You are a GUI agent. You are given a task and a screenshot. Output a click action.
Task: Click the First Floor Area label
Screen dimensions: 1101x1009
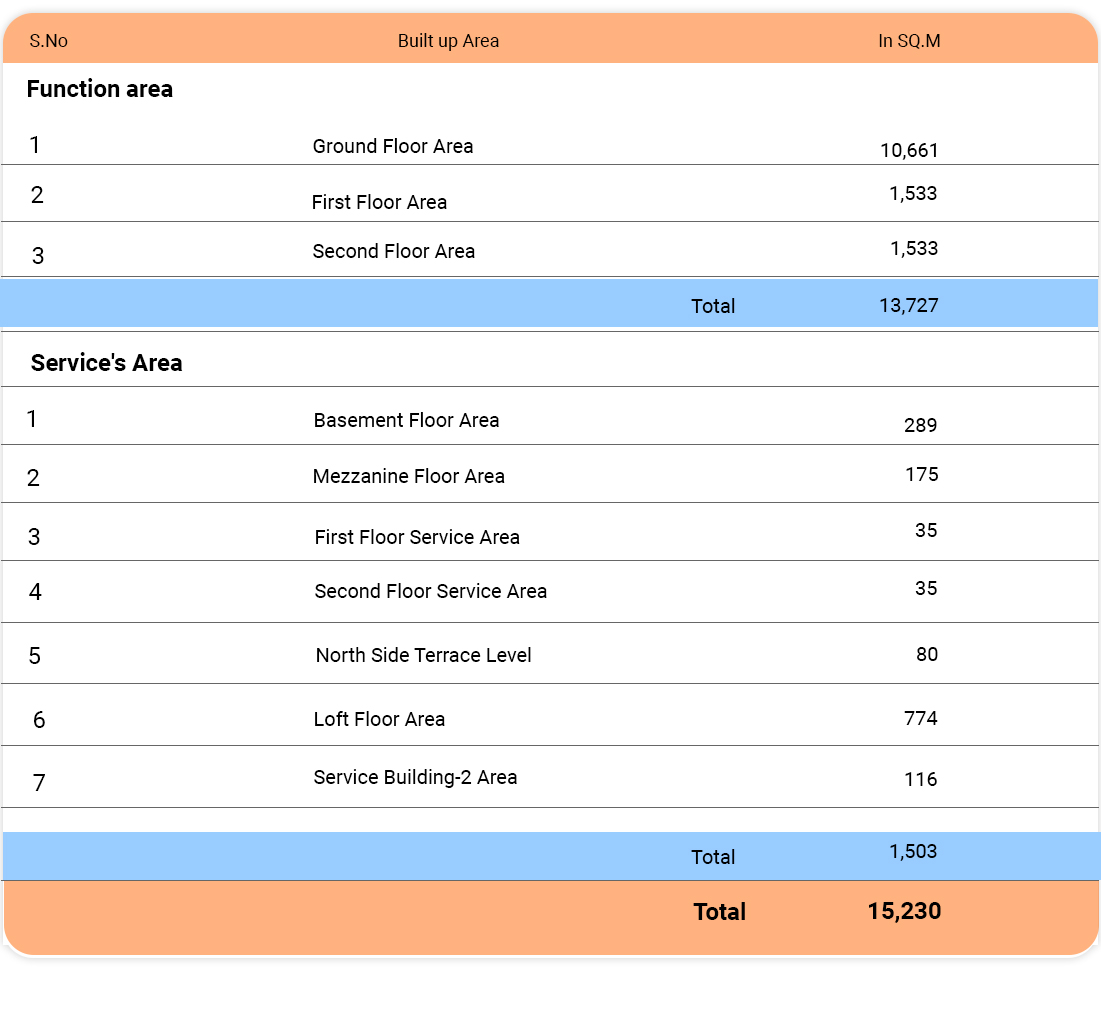379,202
